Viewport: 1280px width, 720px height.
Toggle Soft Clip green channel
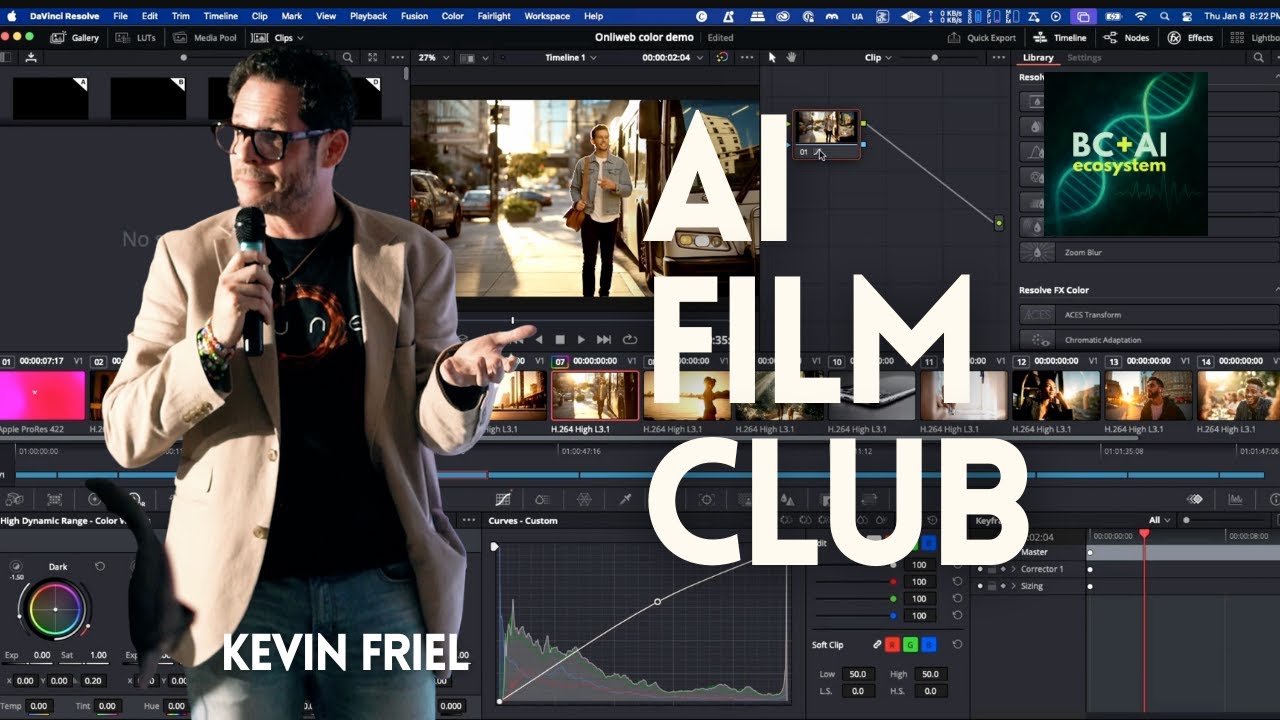pos(912,645)
